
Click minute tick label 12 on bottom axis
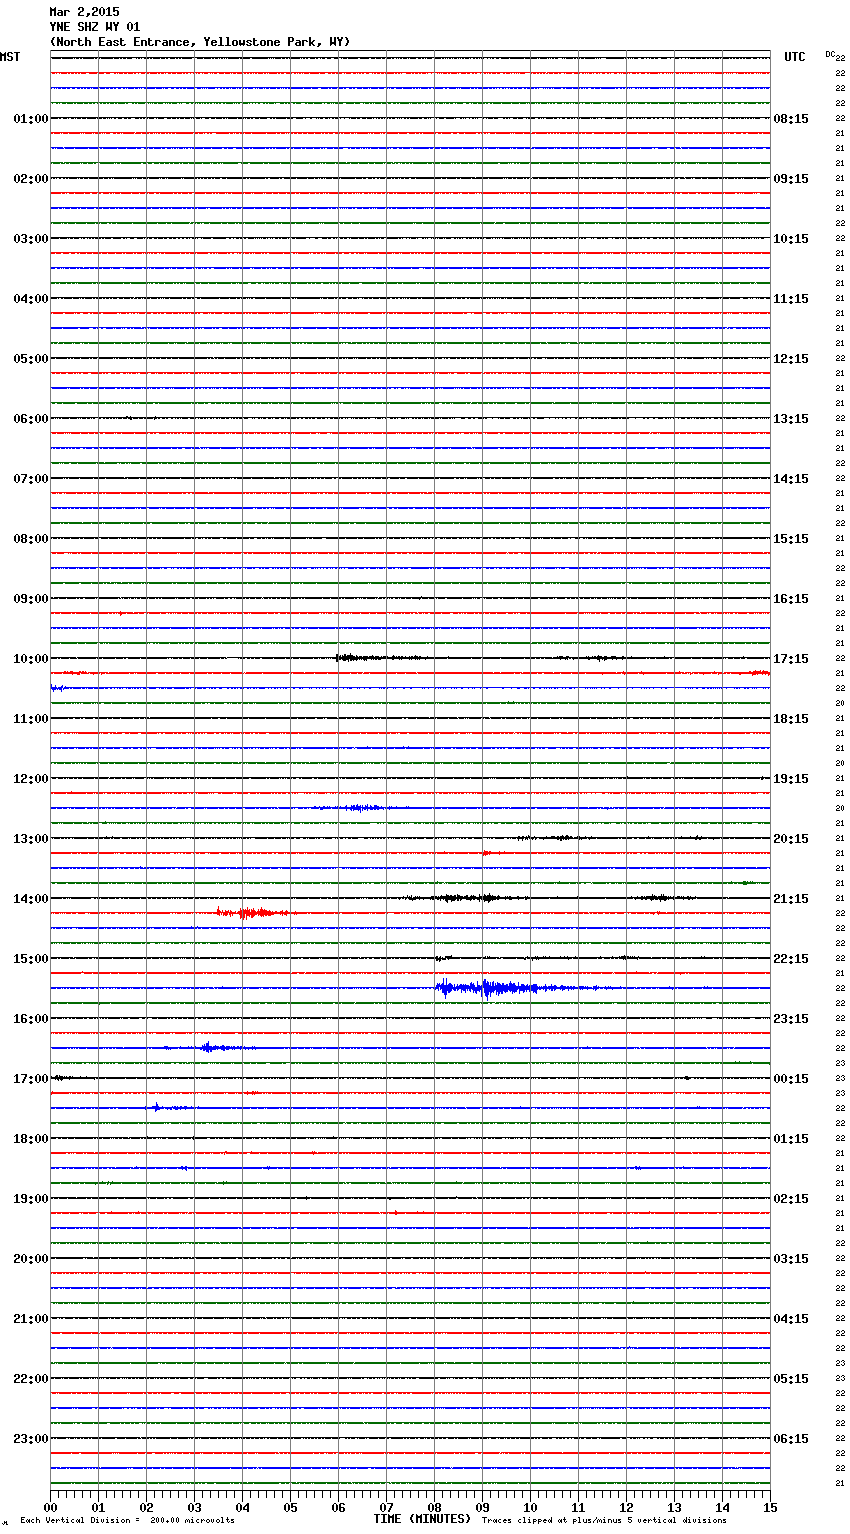(626, 1507)
